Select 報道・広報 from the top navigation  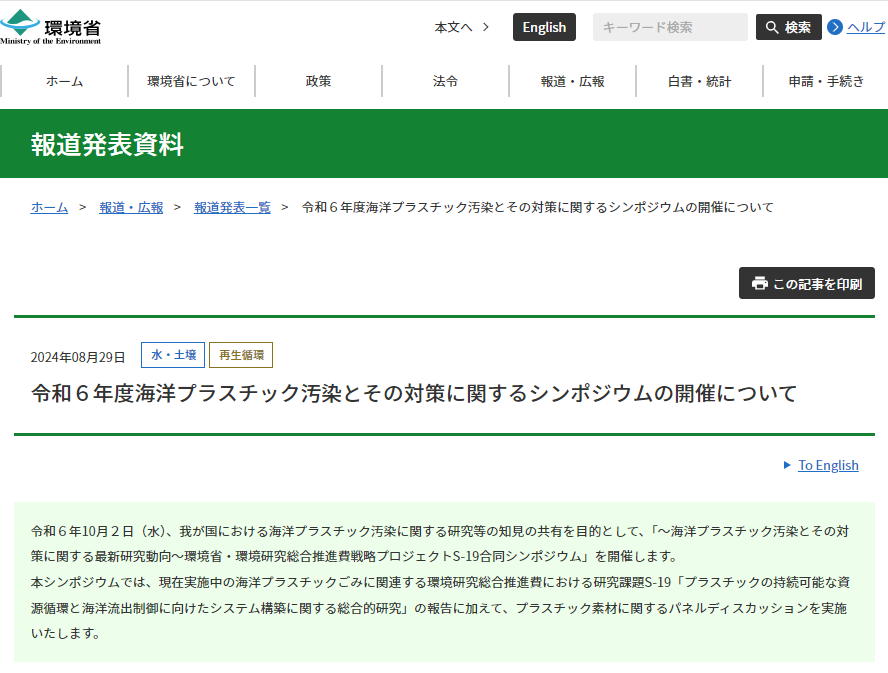click(572, 80)
